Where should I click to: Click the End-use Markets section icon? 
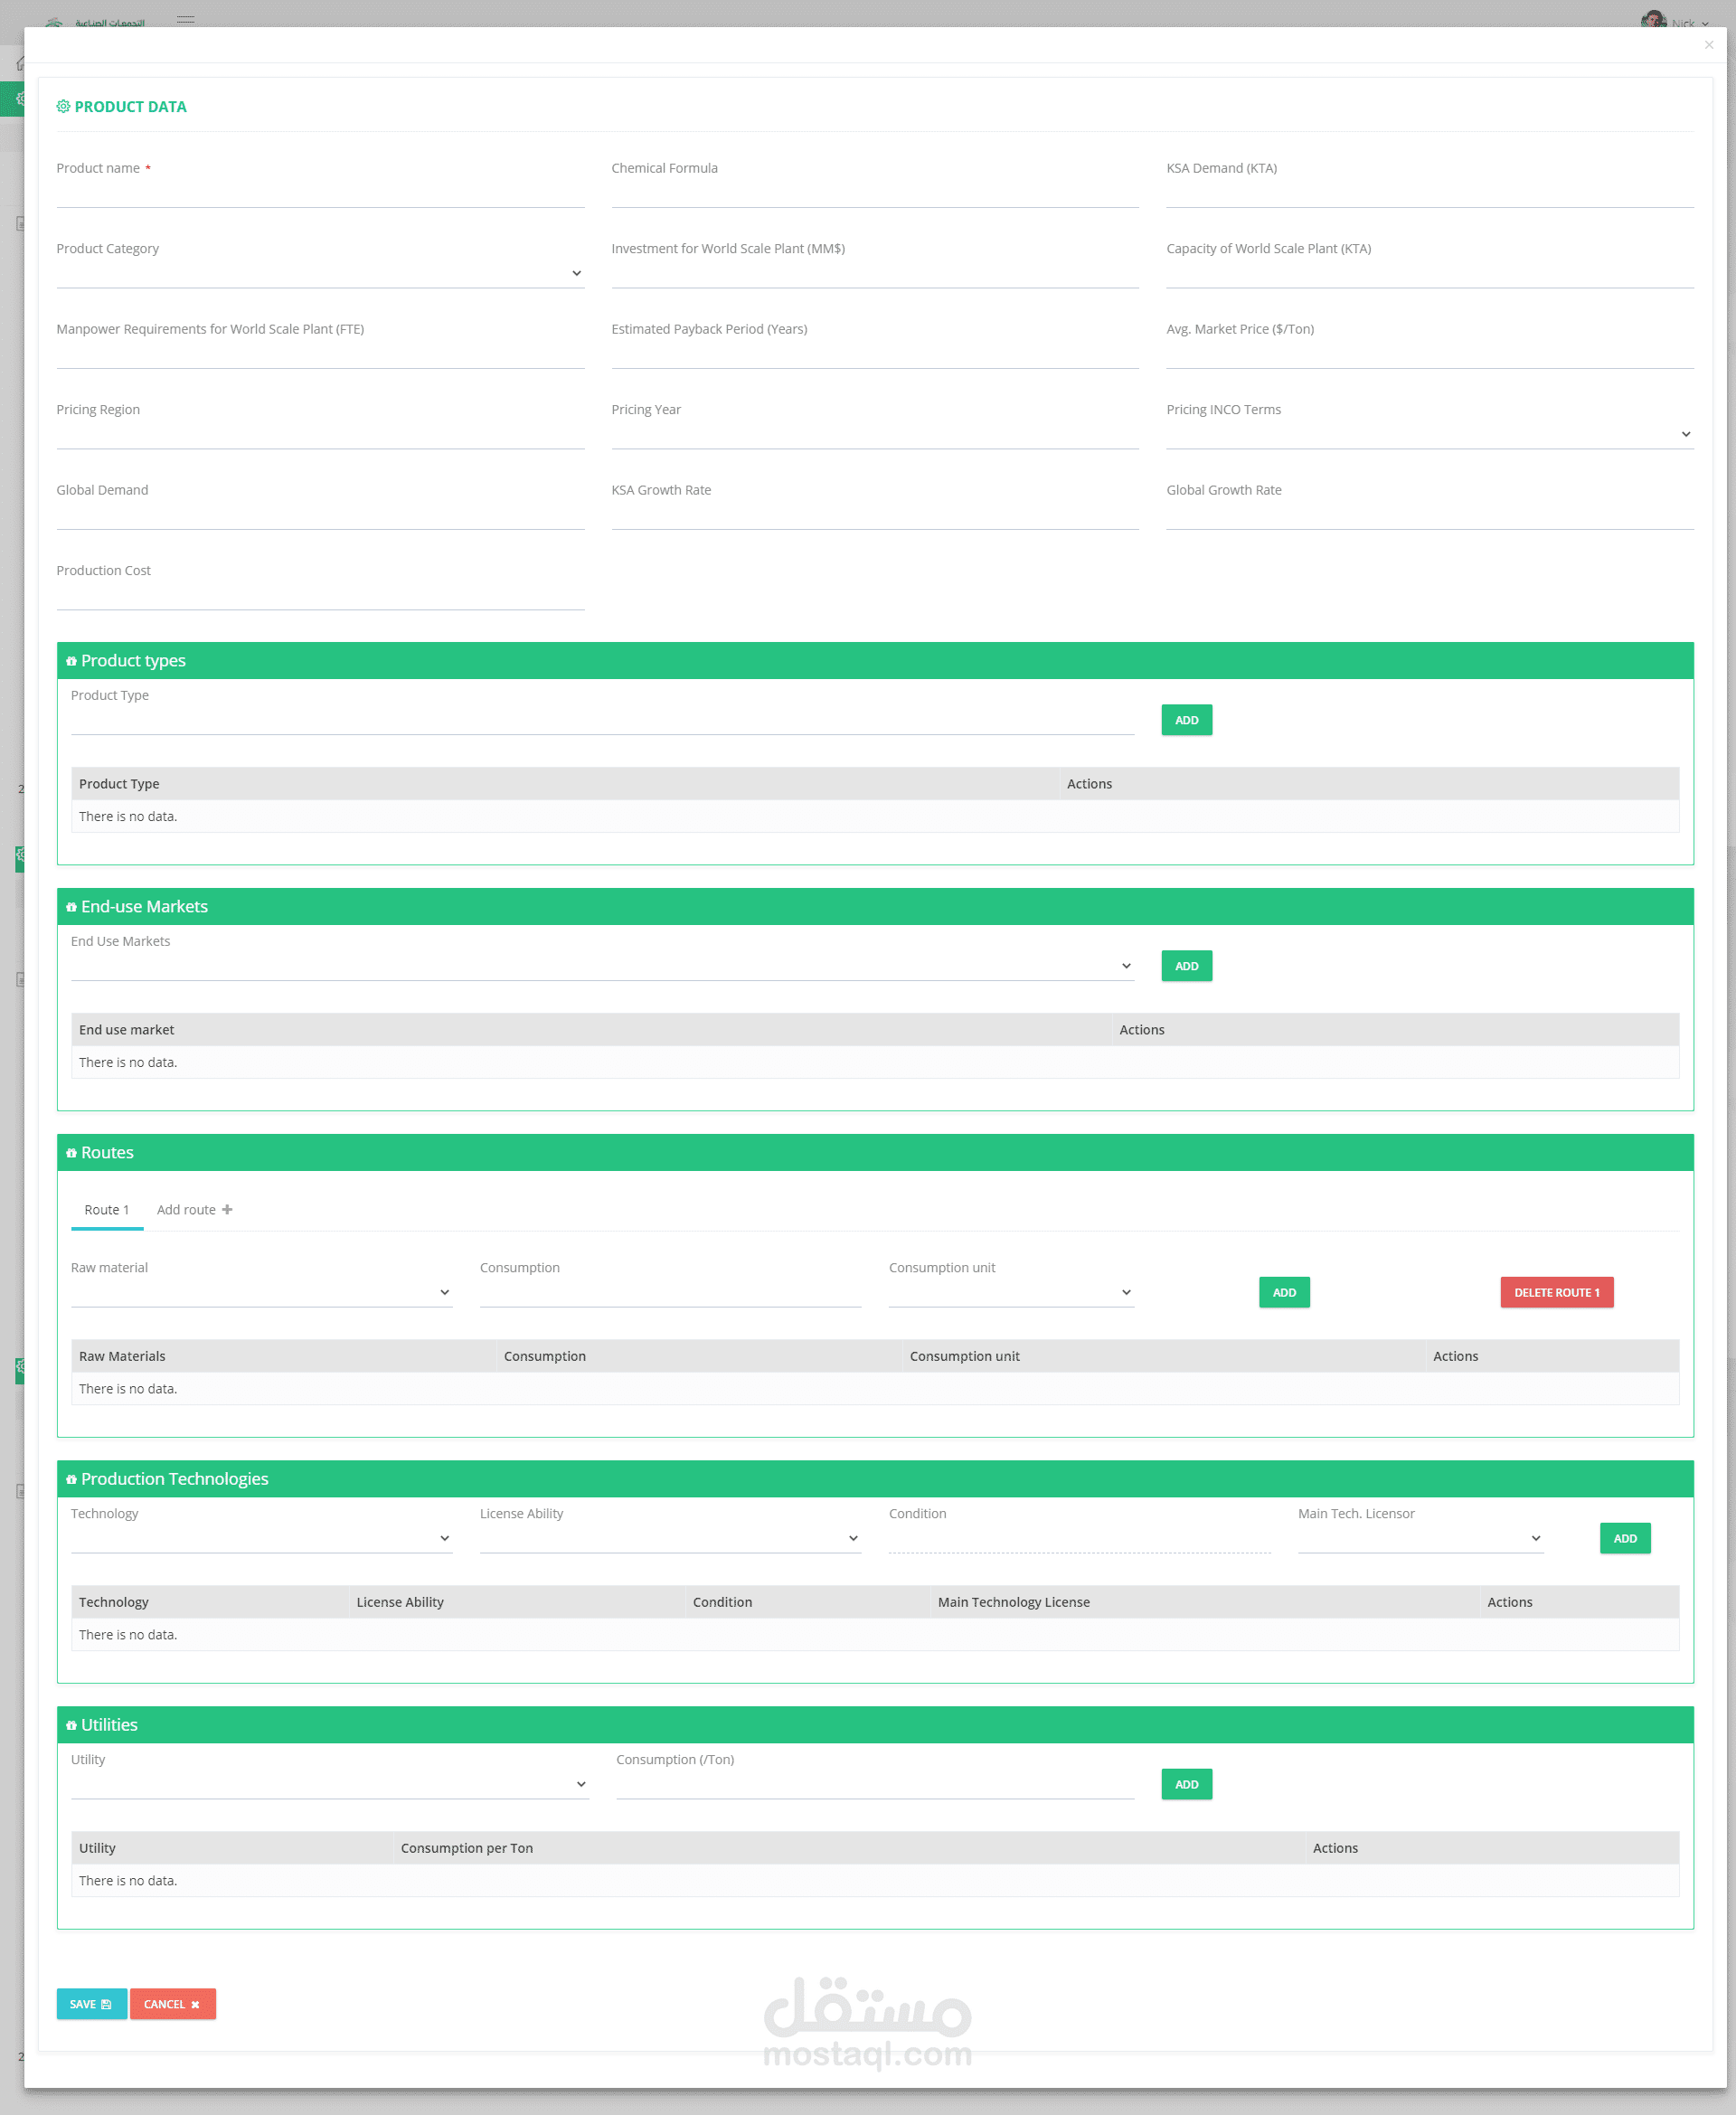[71, 907]
